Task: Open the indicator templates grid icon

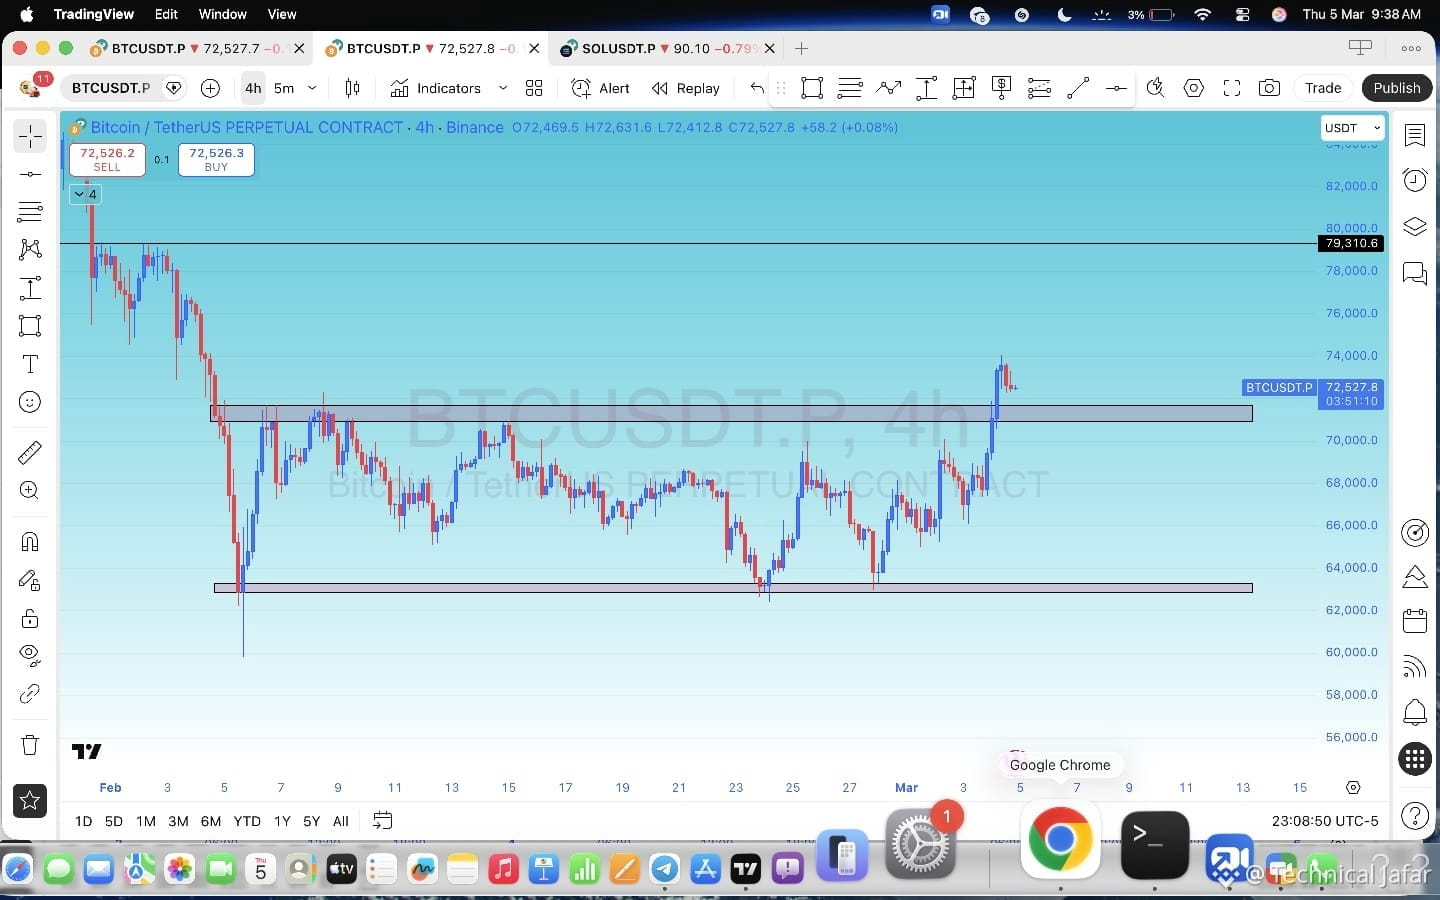Action: click(x=534, y=88)
